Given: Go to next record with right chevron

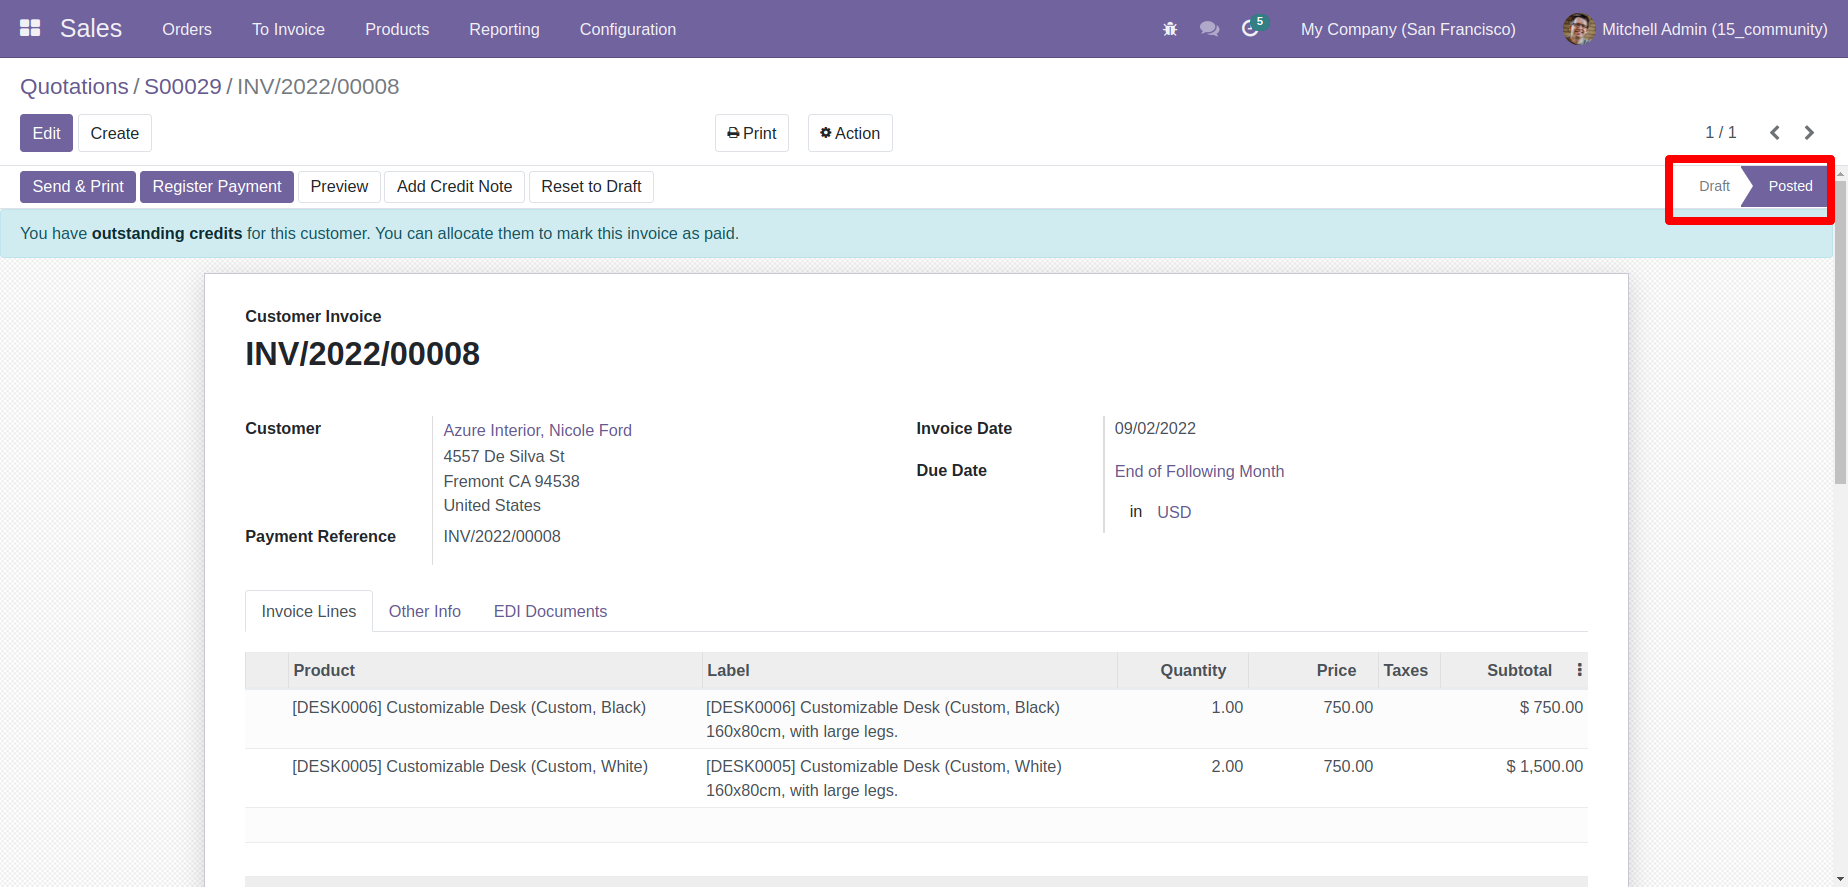Looking at the screenshot, I should (1809, 133).
